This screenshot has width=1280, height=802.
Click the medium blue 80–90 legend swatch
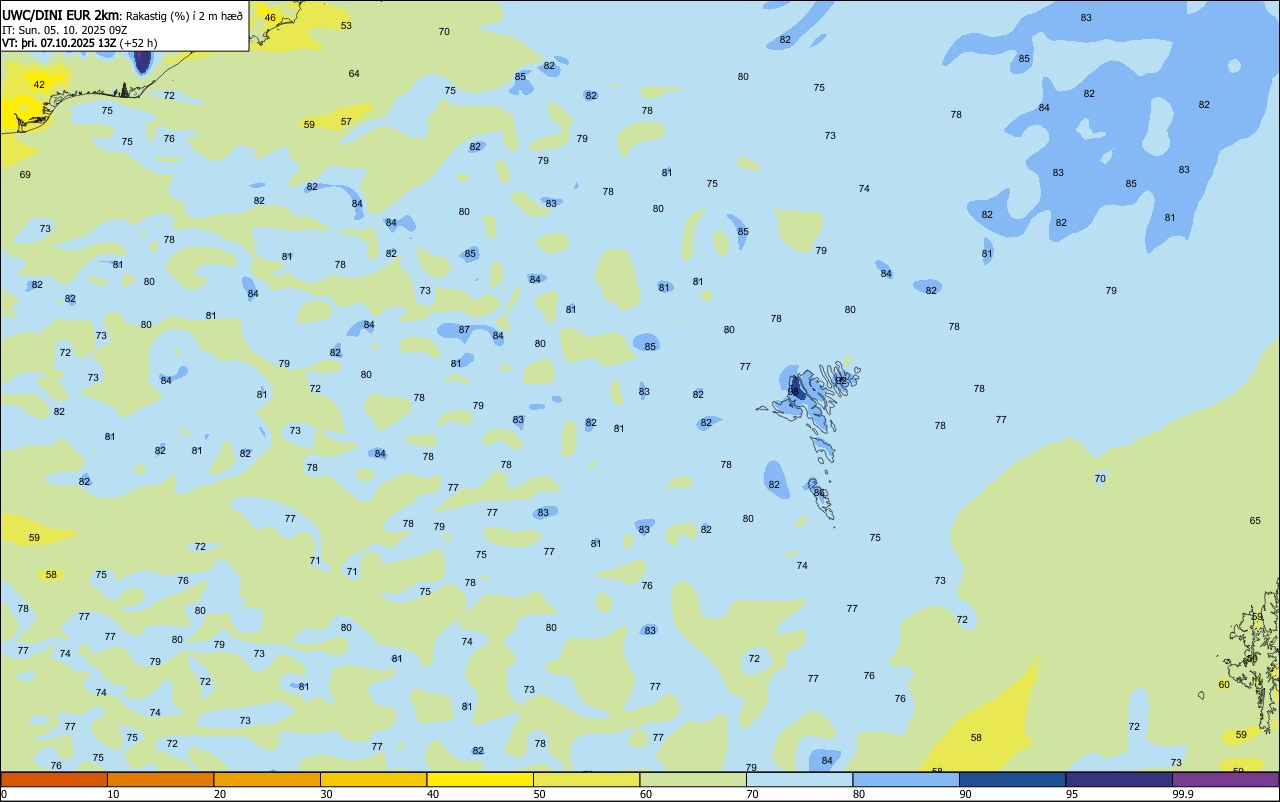[x=906, y=779]
